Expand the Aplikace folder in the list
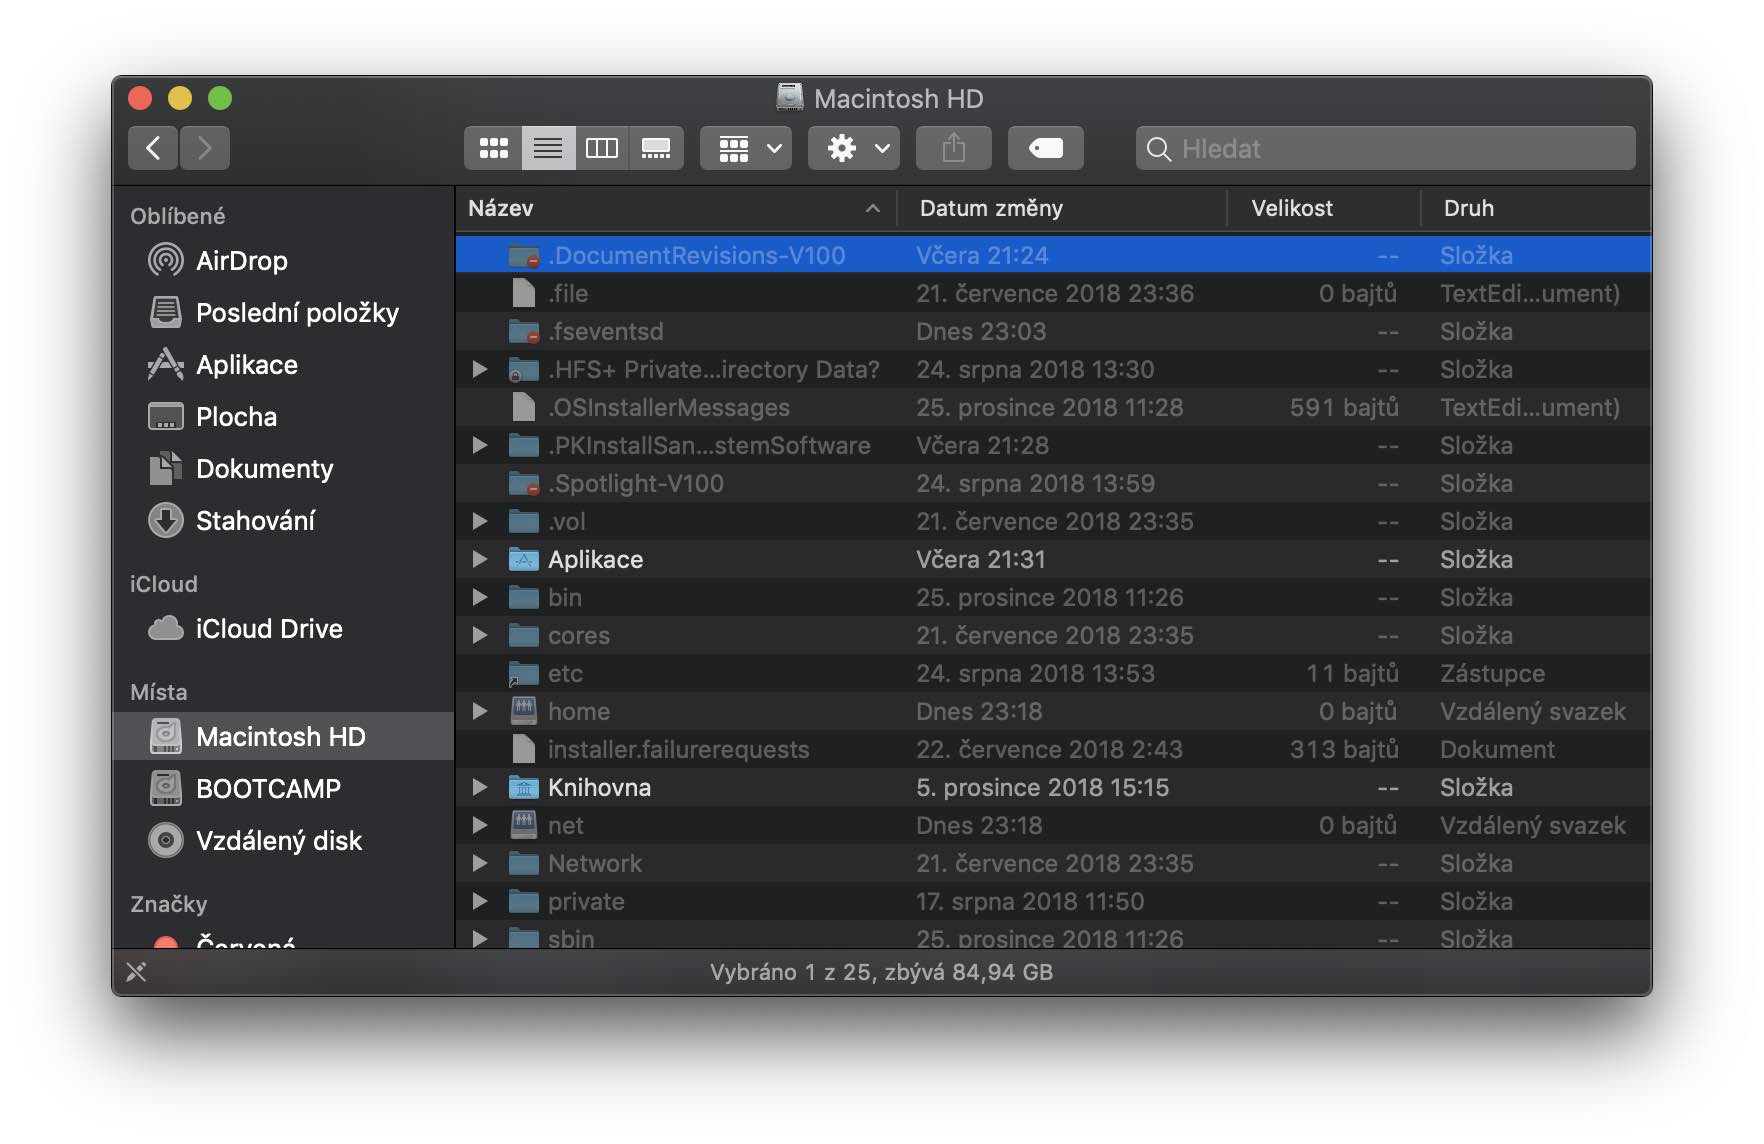This screenshot has width=1764, height=1144. [480, 560]
